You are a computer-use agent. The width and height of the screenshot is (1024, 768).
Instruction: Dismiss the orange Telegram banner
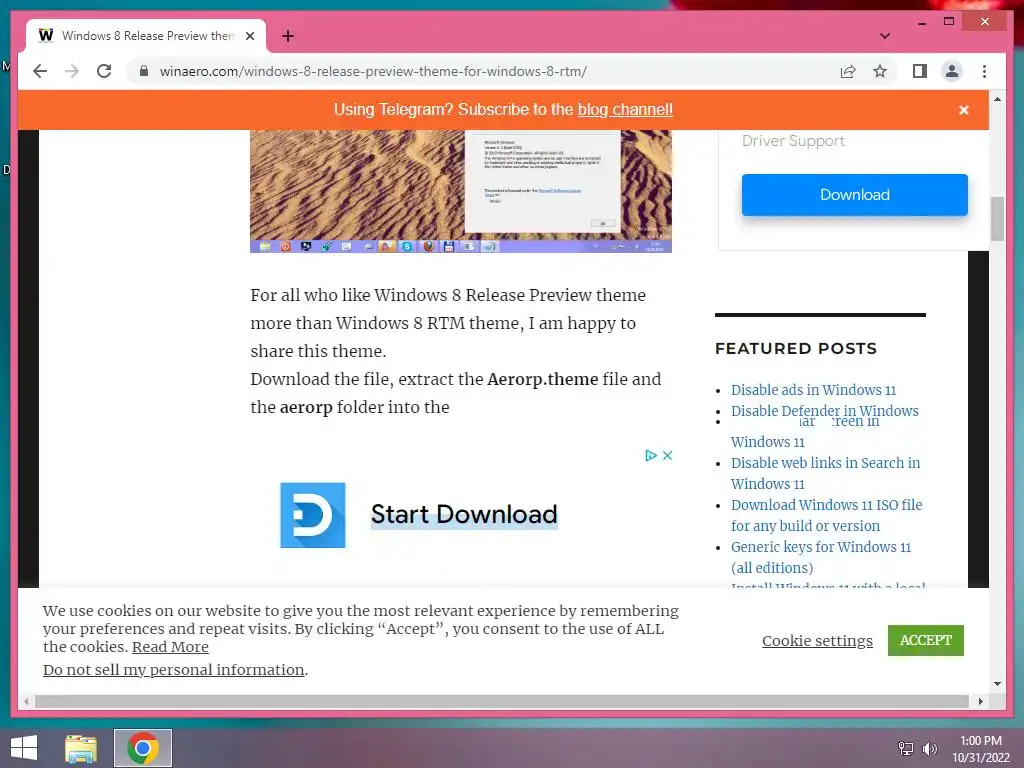(963, 110)
